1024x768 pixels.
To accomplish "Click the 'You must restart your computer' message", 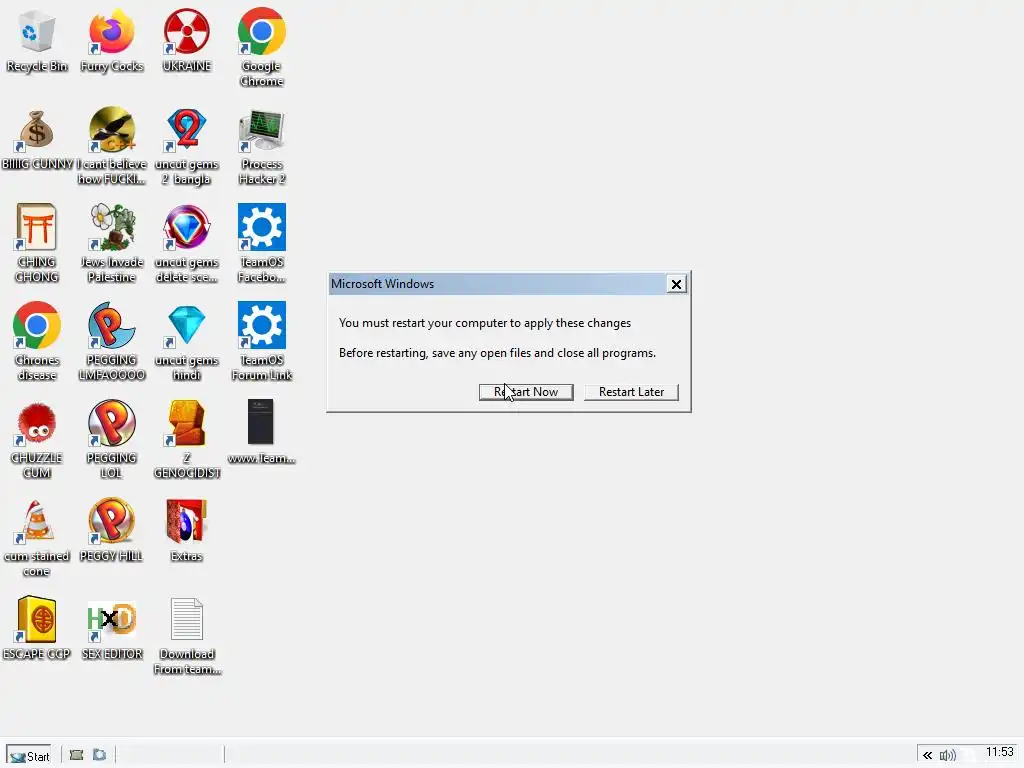I will [x=485, y=323].
